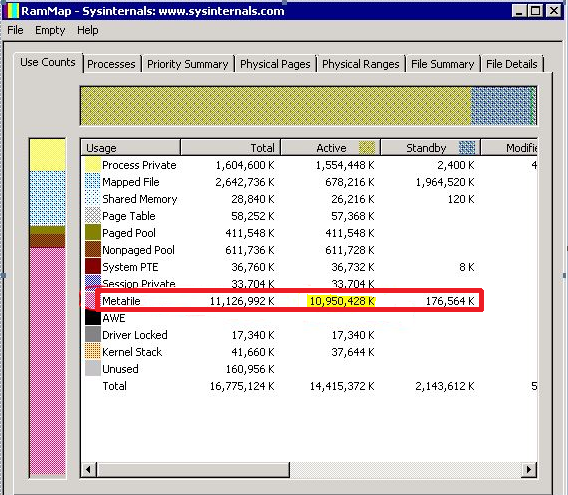This screenshot has width=568, height=495.
Task: Click Mapped File standby 1,964,520 K
Action: [445, 182]
